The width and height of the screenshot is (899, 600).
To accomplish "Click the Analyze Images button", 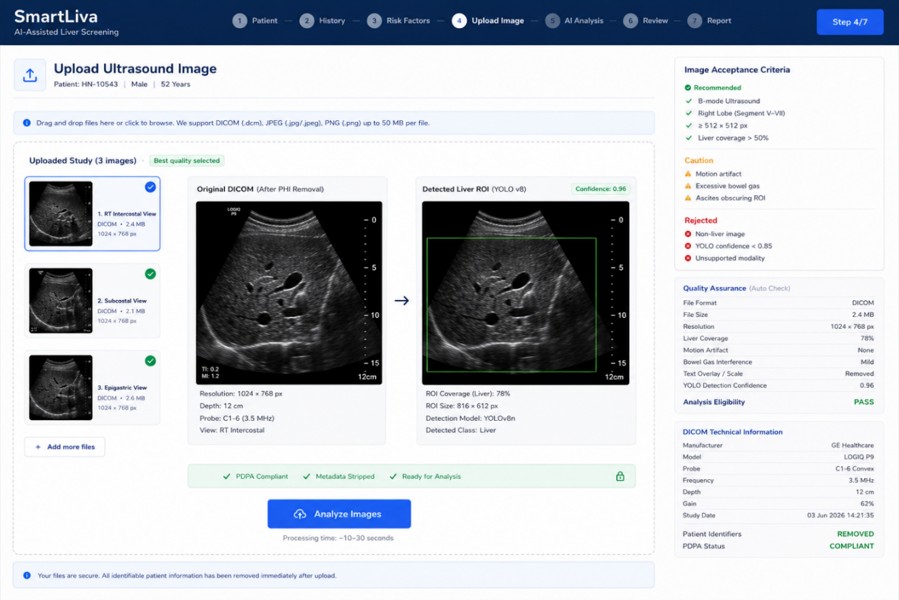I will [339, 514].
